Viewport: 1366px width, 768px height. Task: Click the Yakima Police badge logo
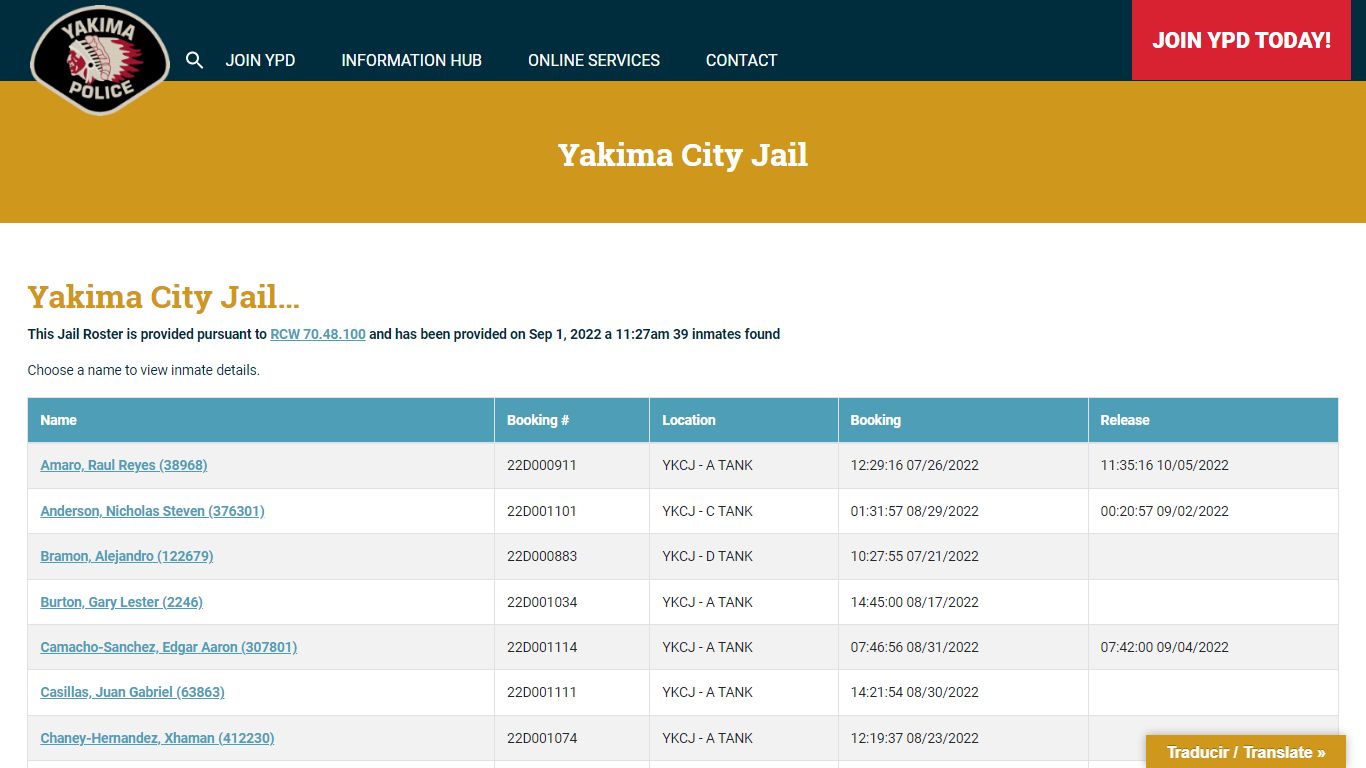(x=100, y=60)
